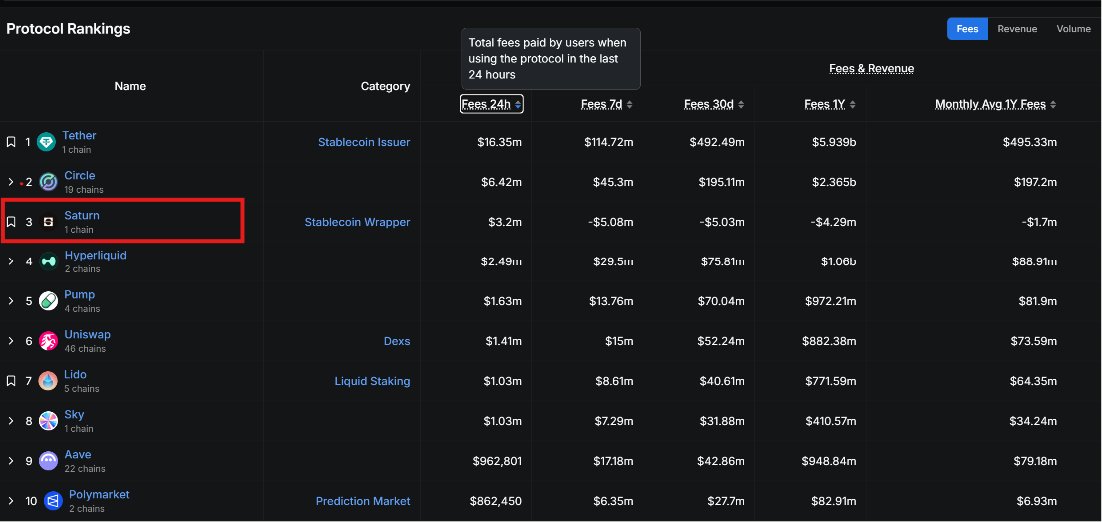Toggle the bookmark for Tether
Viewport: 1102px width, 522px height.
[11, 142]
